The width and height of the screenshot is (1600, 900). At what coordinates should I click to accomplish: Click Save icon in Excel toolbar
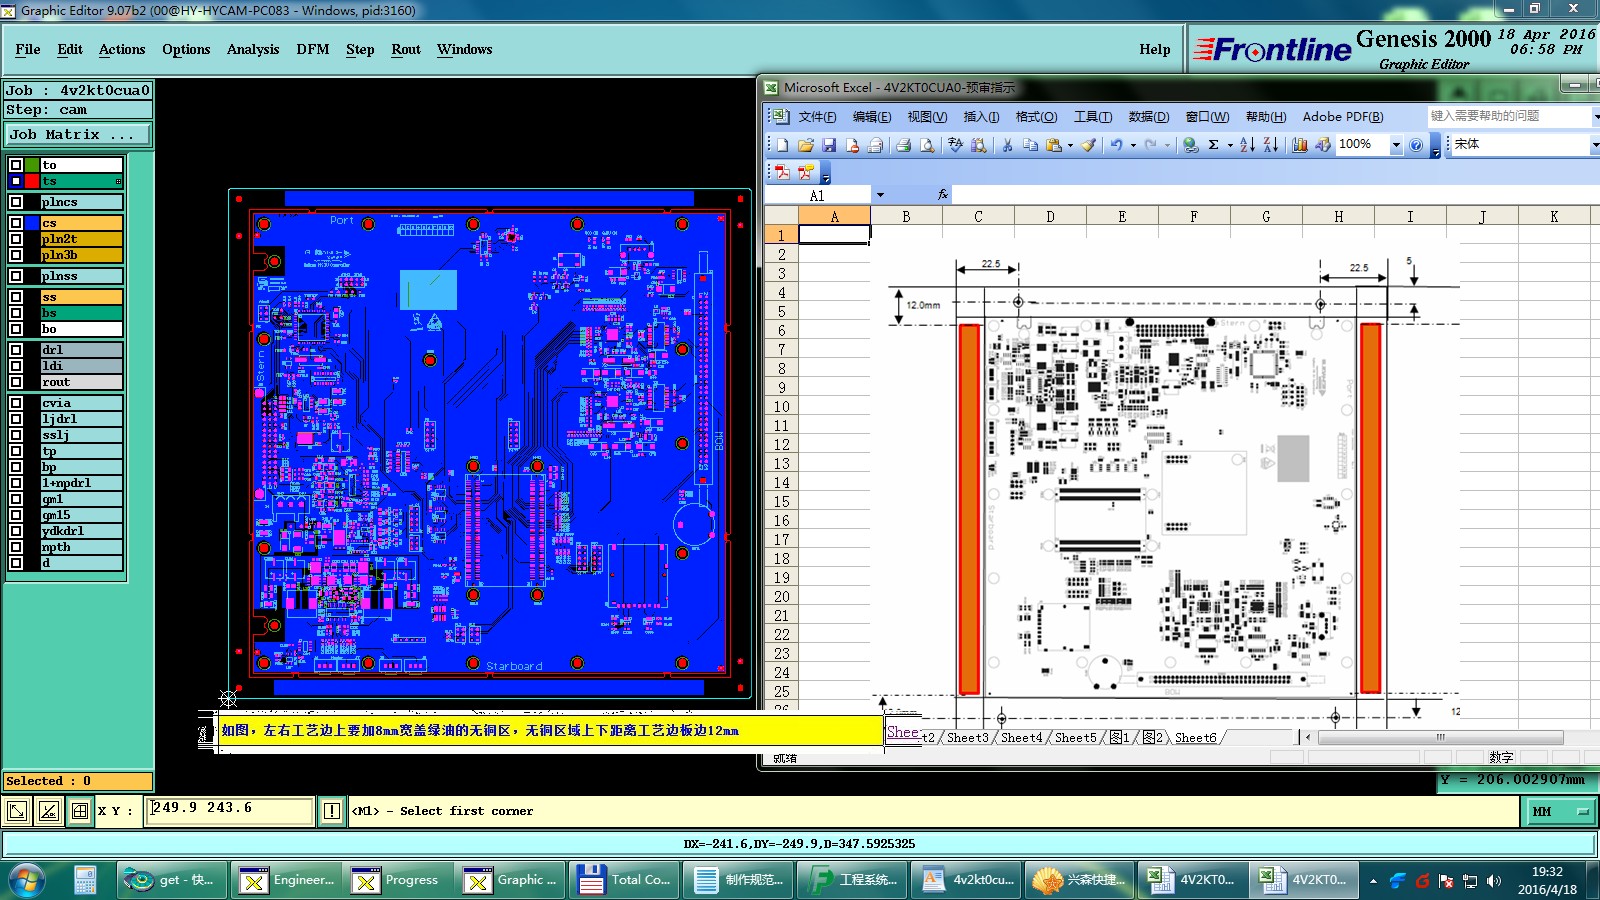(829, 145)
